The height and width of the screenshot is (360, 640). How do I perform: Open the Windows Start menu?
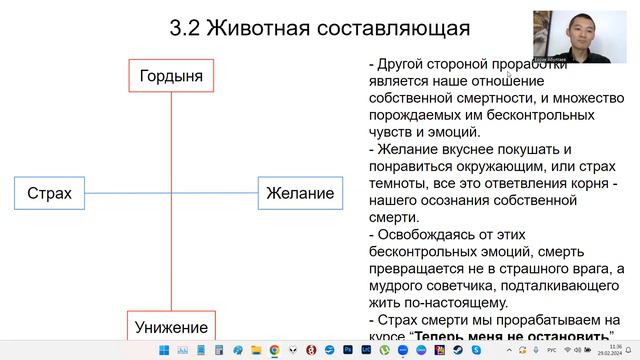(164, 350)
